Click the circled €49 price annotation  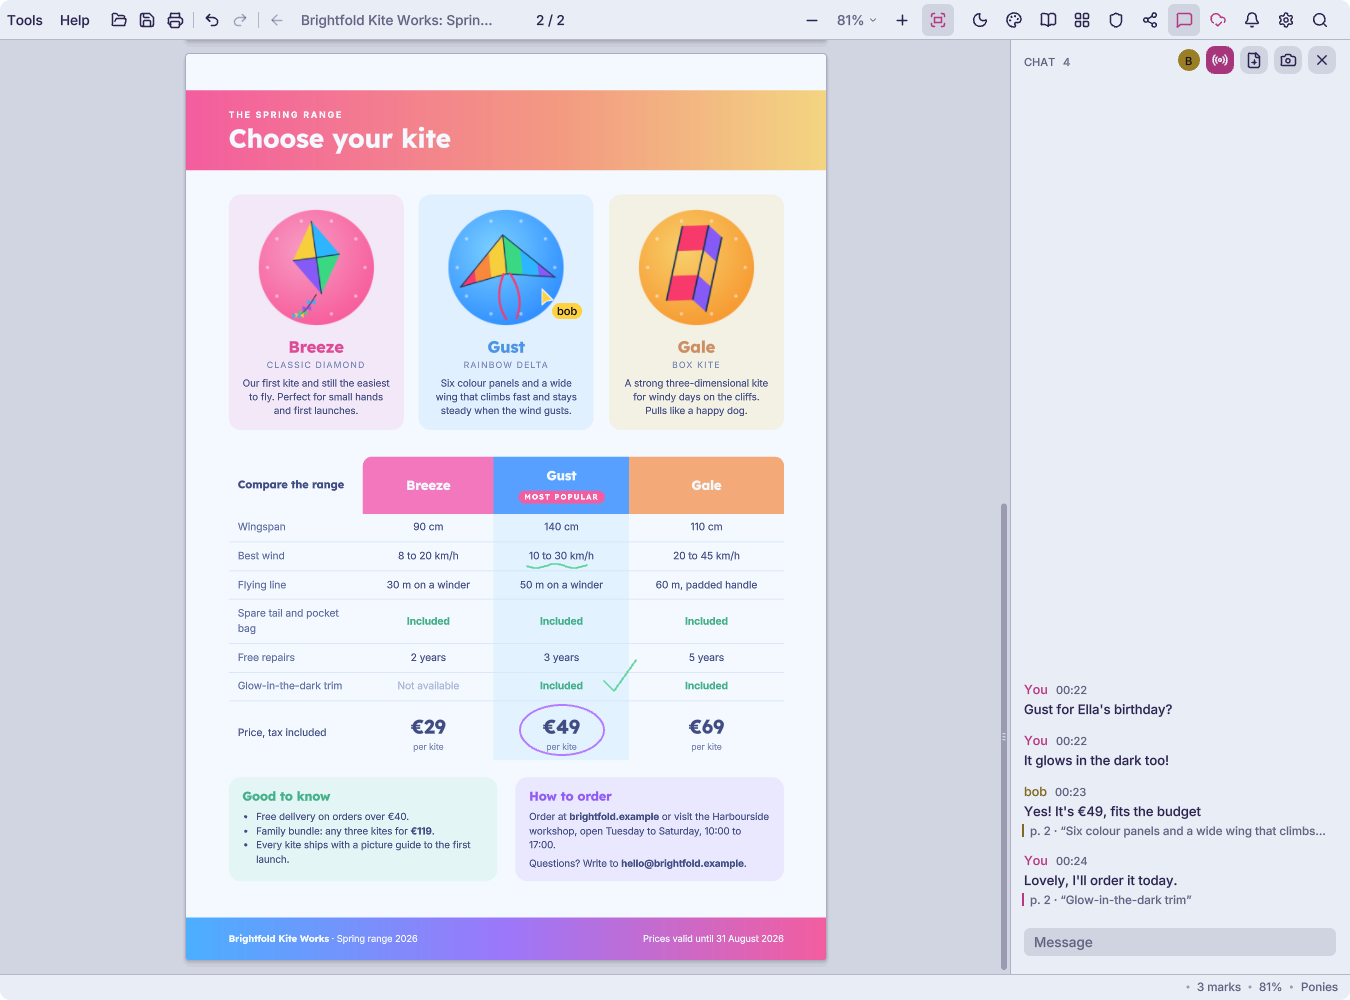562,730
